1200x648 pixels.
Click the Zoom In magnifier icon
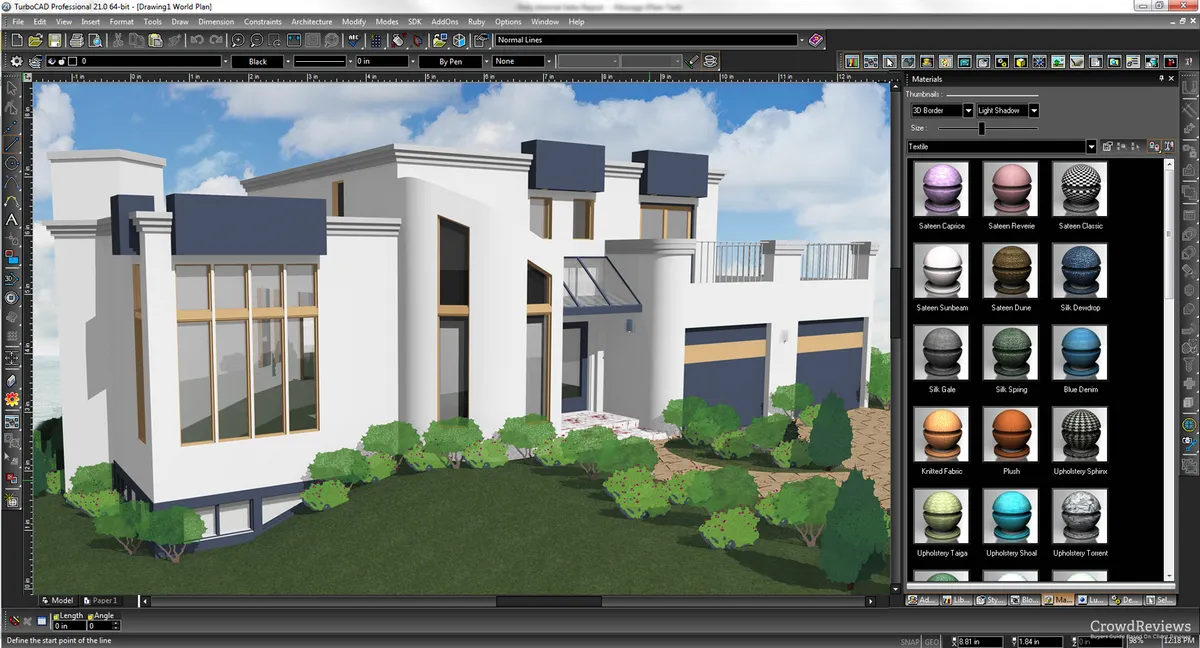tap(238, 40)
